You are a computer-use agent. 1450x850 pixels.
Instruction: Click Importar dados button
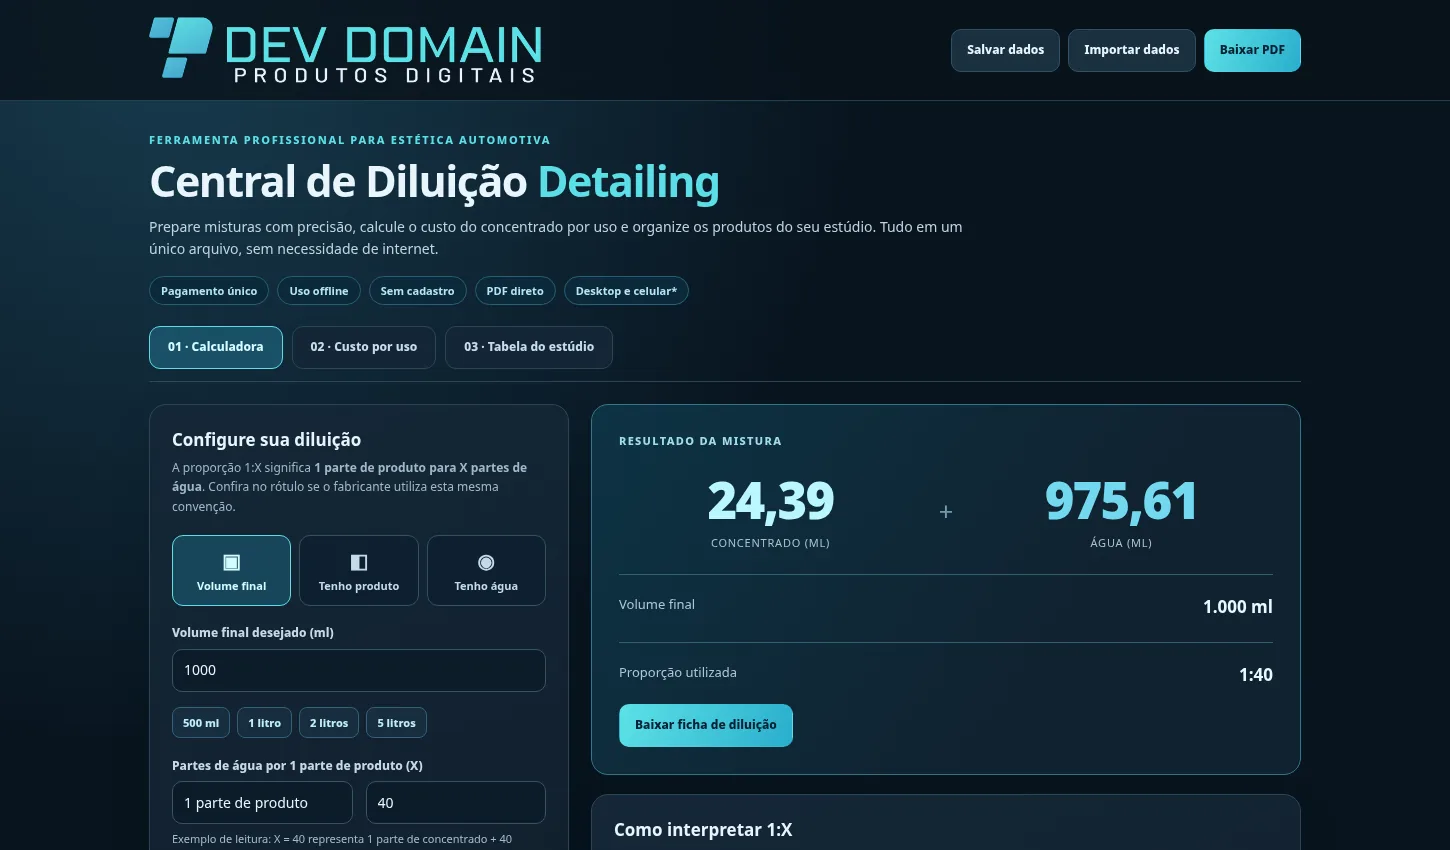(x=1132, y=50)
